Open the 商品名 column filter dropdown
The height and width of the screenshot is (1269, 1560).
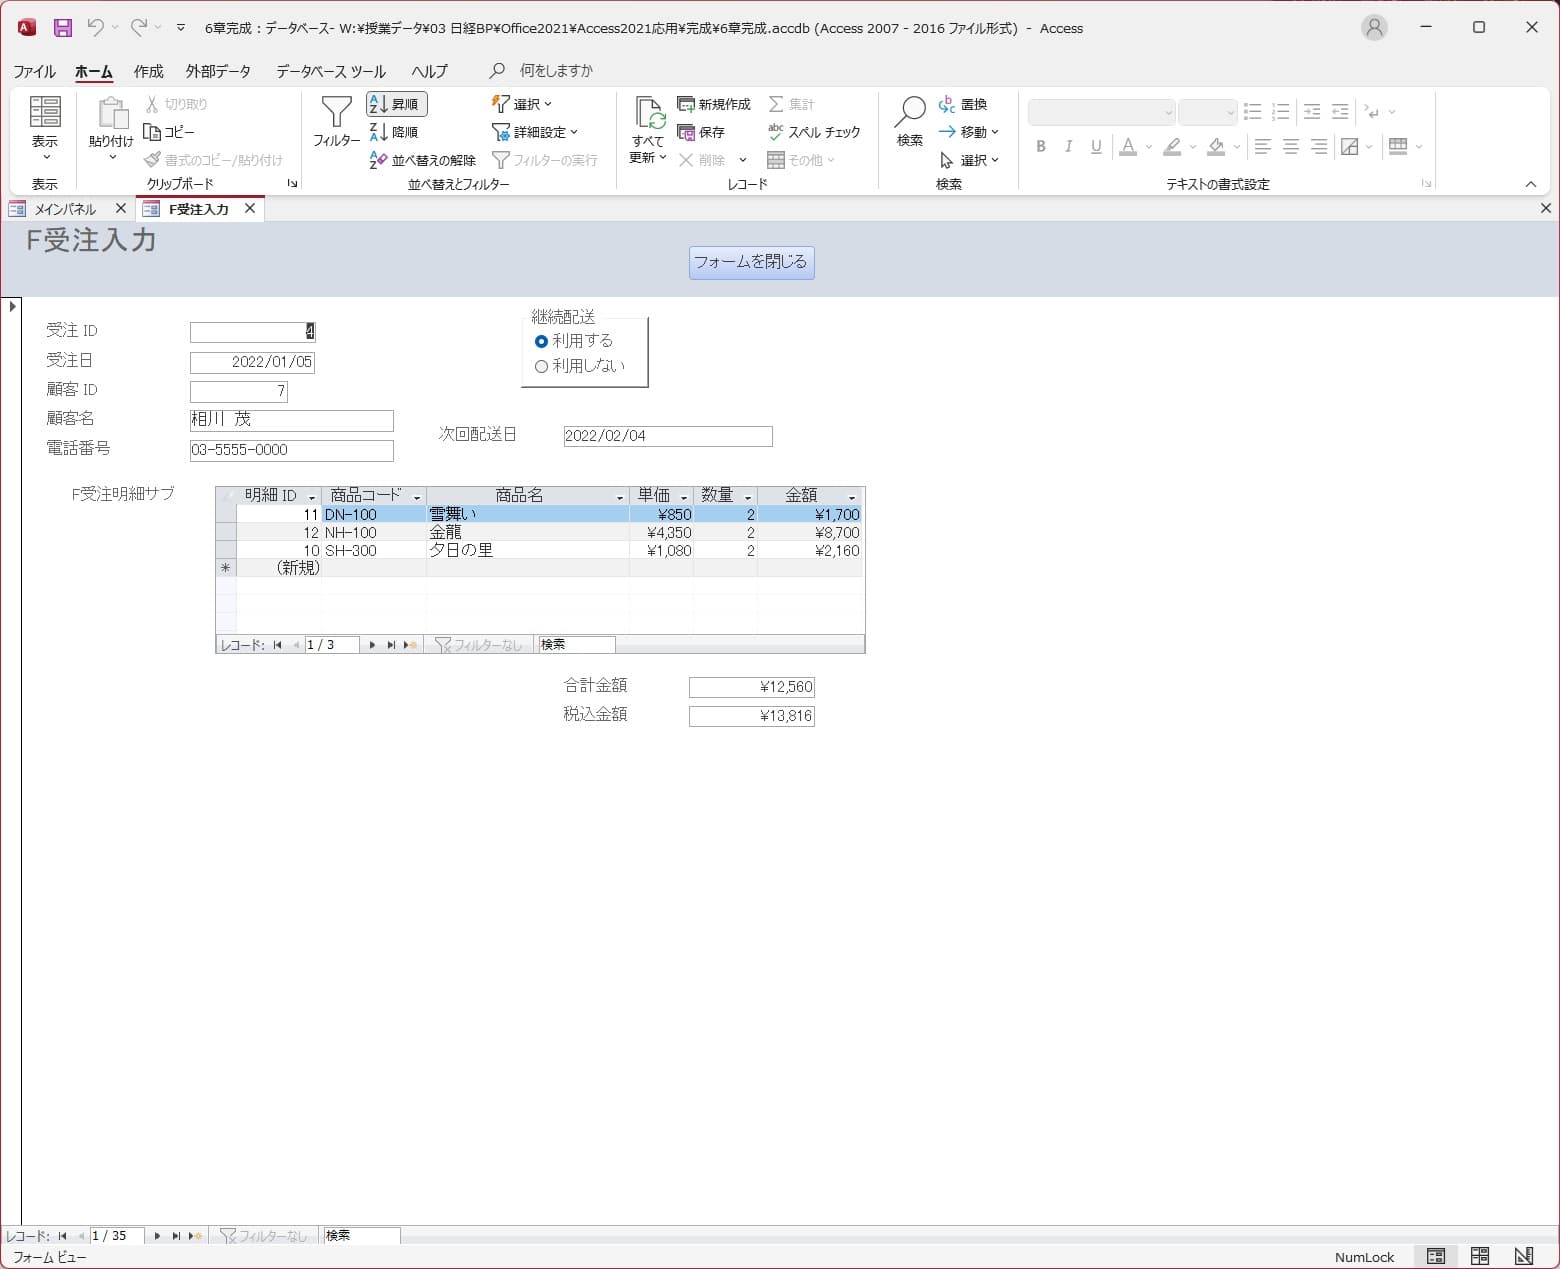tap(619, 497)
